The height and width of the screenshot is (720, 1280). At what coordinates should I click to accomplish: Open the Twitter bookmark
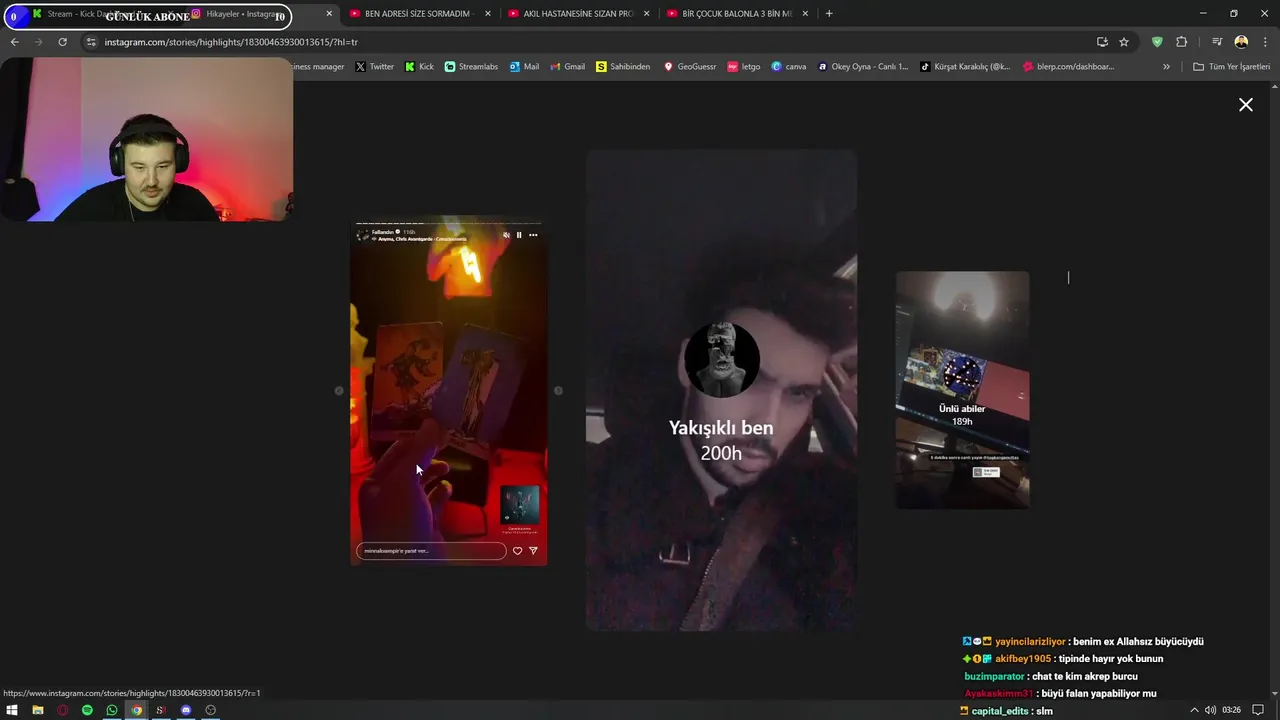tap(375, 67)
